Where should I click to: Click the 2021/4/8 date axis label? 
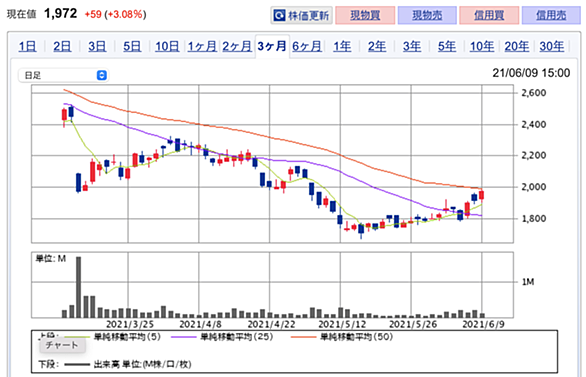[201, 324]
